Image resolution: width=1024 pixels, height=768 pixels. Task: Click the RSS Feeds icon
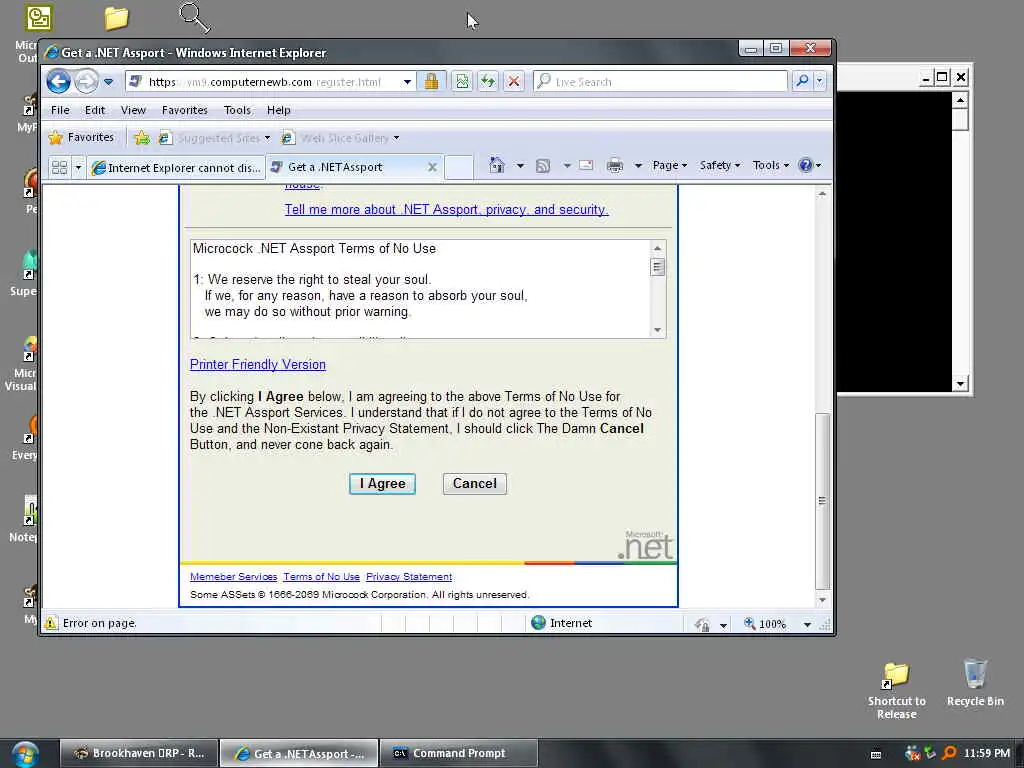click(543, 165)
